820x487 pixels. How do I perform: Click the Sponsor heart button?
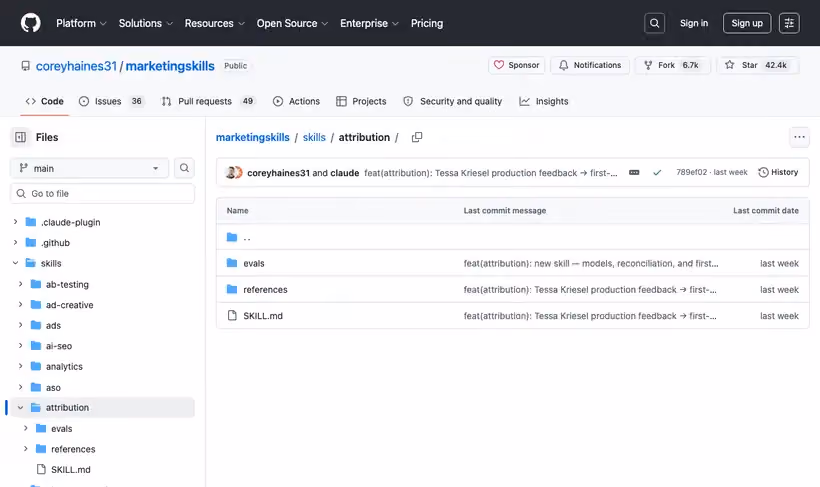click(517, 65)
